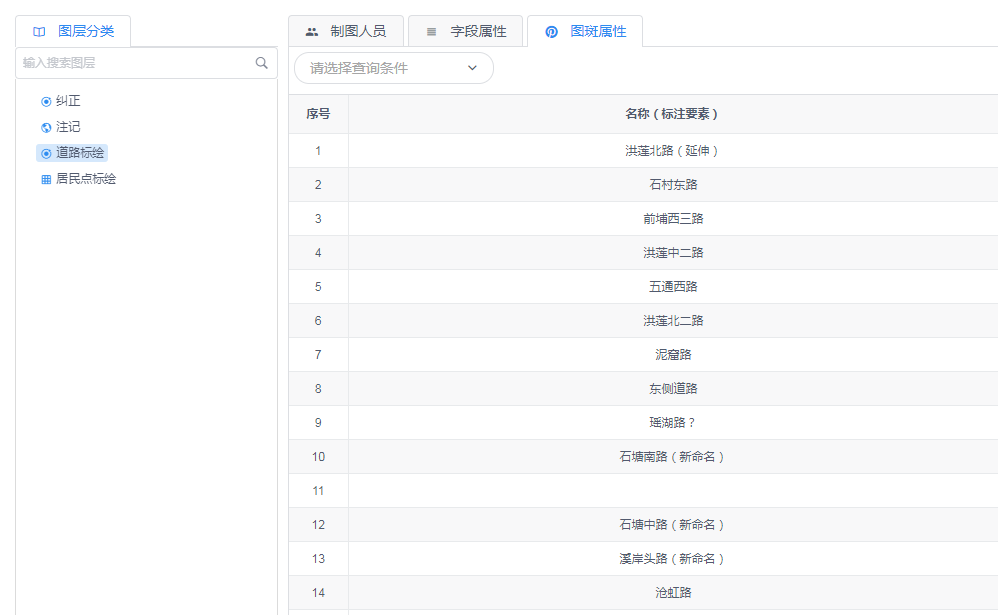Click the chevron arrow in query dropdown
Image resolution: width=998 pixels, height=615 pixels.
(472, 68)
